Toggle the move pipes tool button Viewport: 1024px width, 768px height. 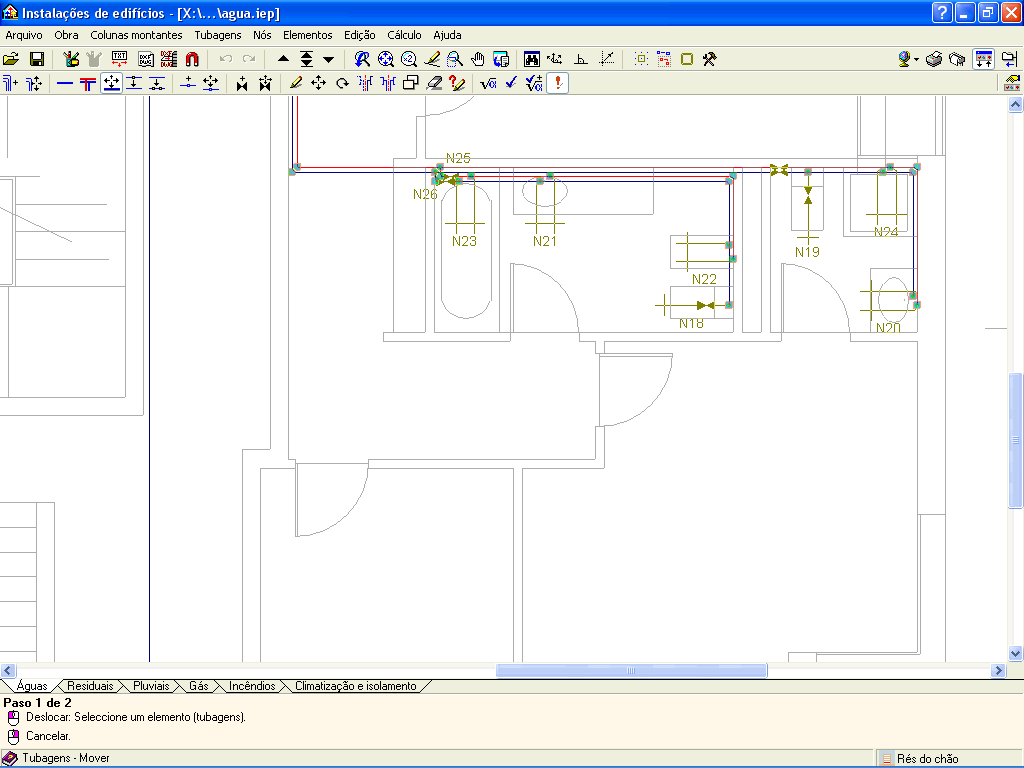(x=111, y=84)
